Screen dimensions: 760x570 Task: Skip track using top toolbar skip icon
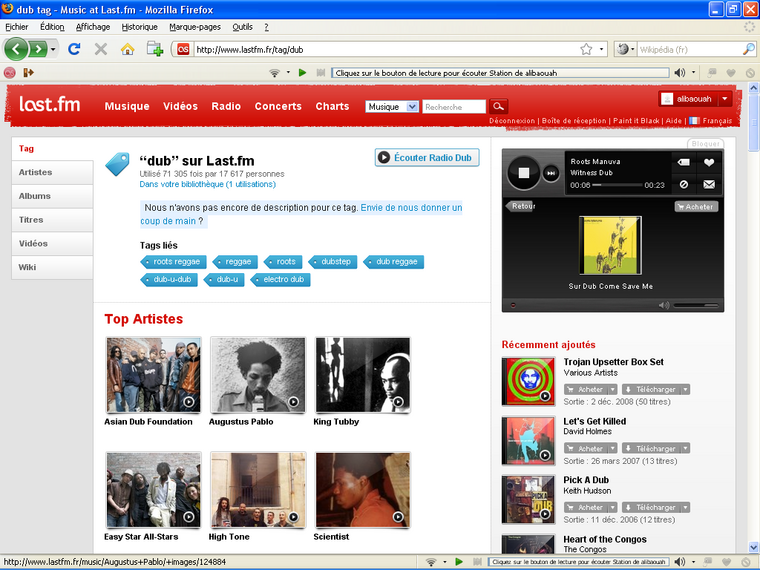click(x=320, y=73)
